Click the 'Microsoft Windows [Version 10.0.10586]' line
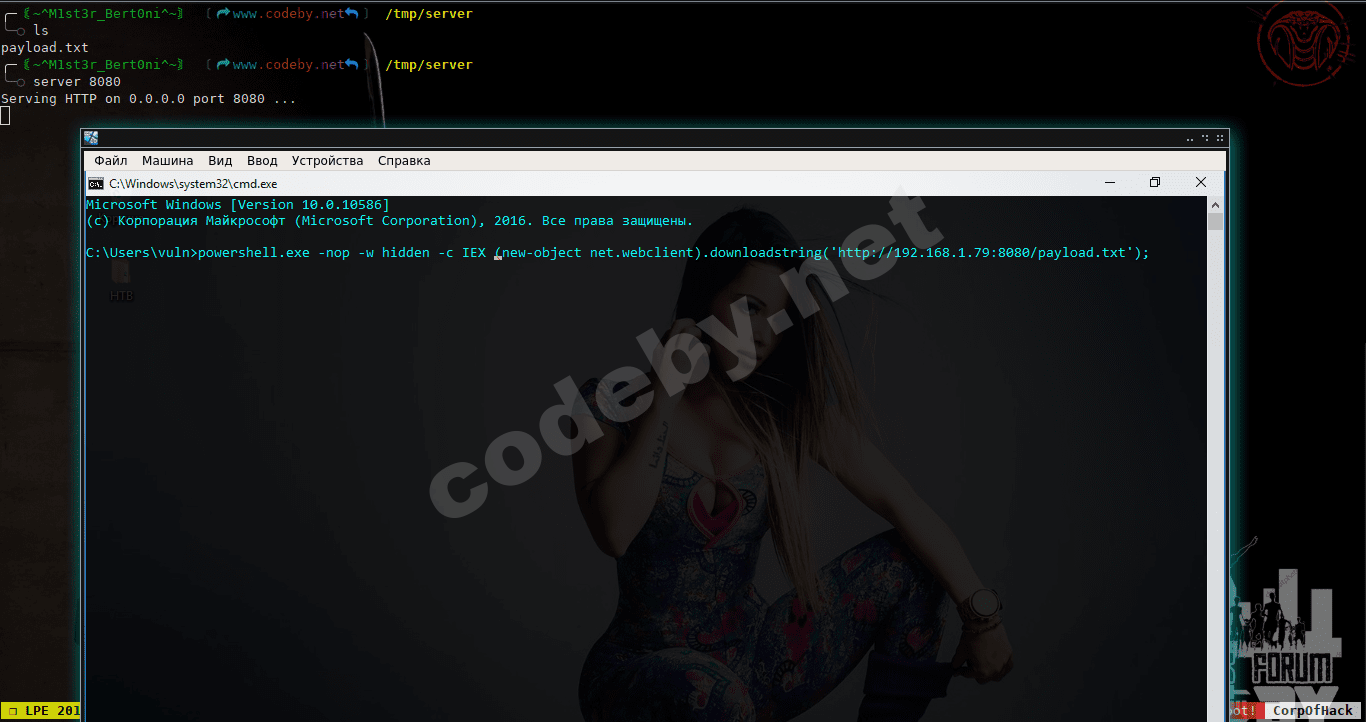 [238, 204]
